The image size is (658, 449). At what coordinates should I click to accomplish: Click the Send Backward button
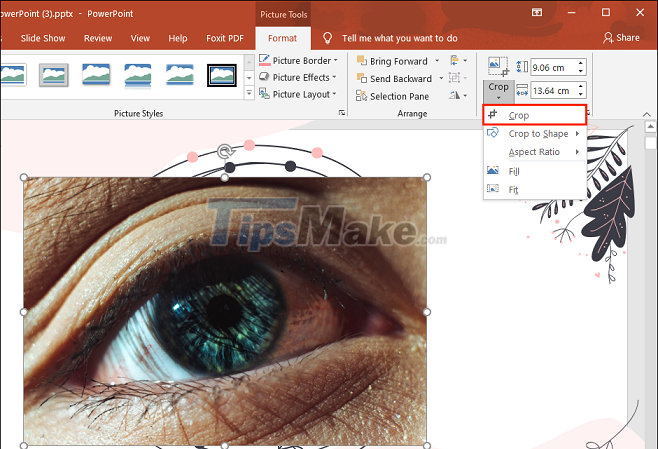pos(394,79)
